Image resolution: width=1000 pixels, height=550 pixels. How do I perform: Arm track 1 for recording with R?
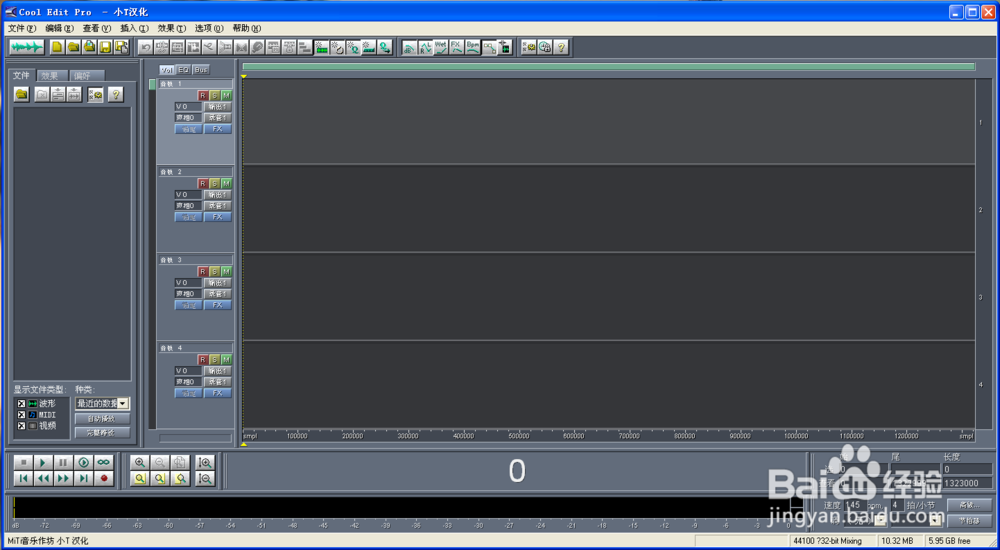[203, 95]
